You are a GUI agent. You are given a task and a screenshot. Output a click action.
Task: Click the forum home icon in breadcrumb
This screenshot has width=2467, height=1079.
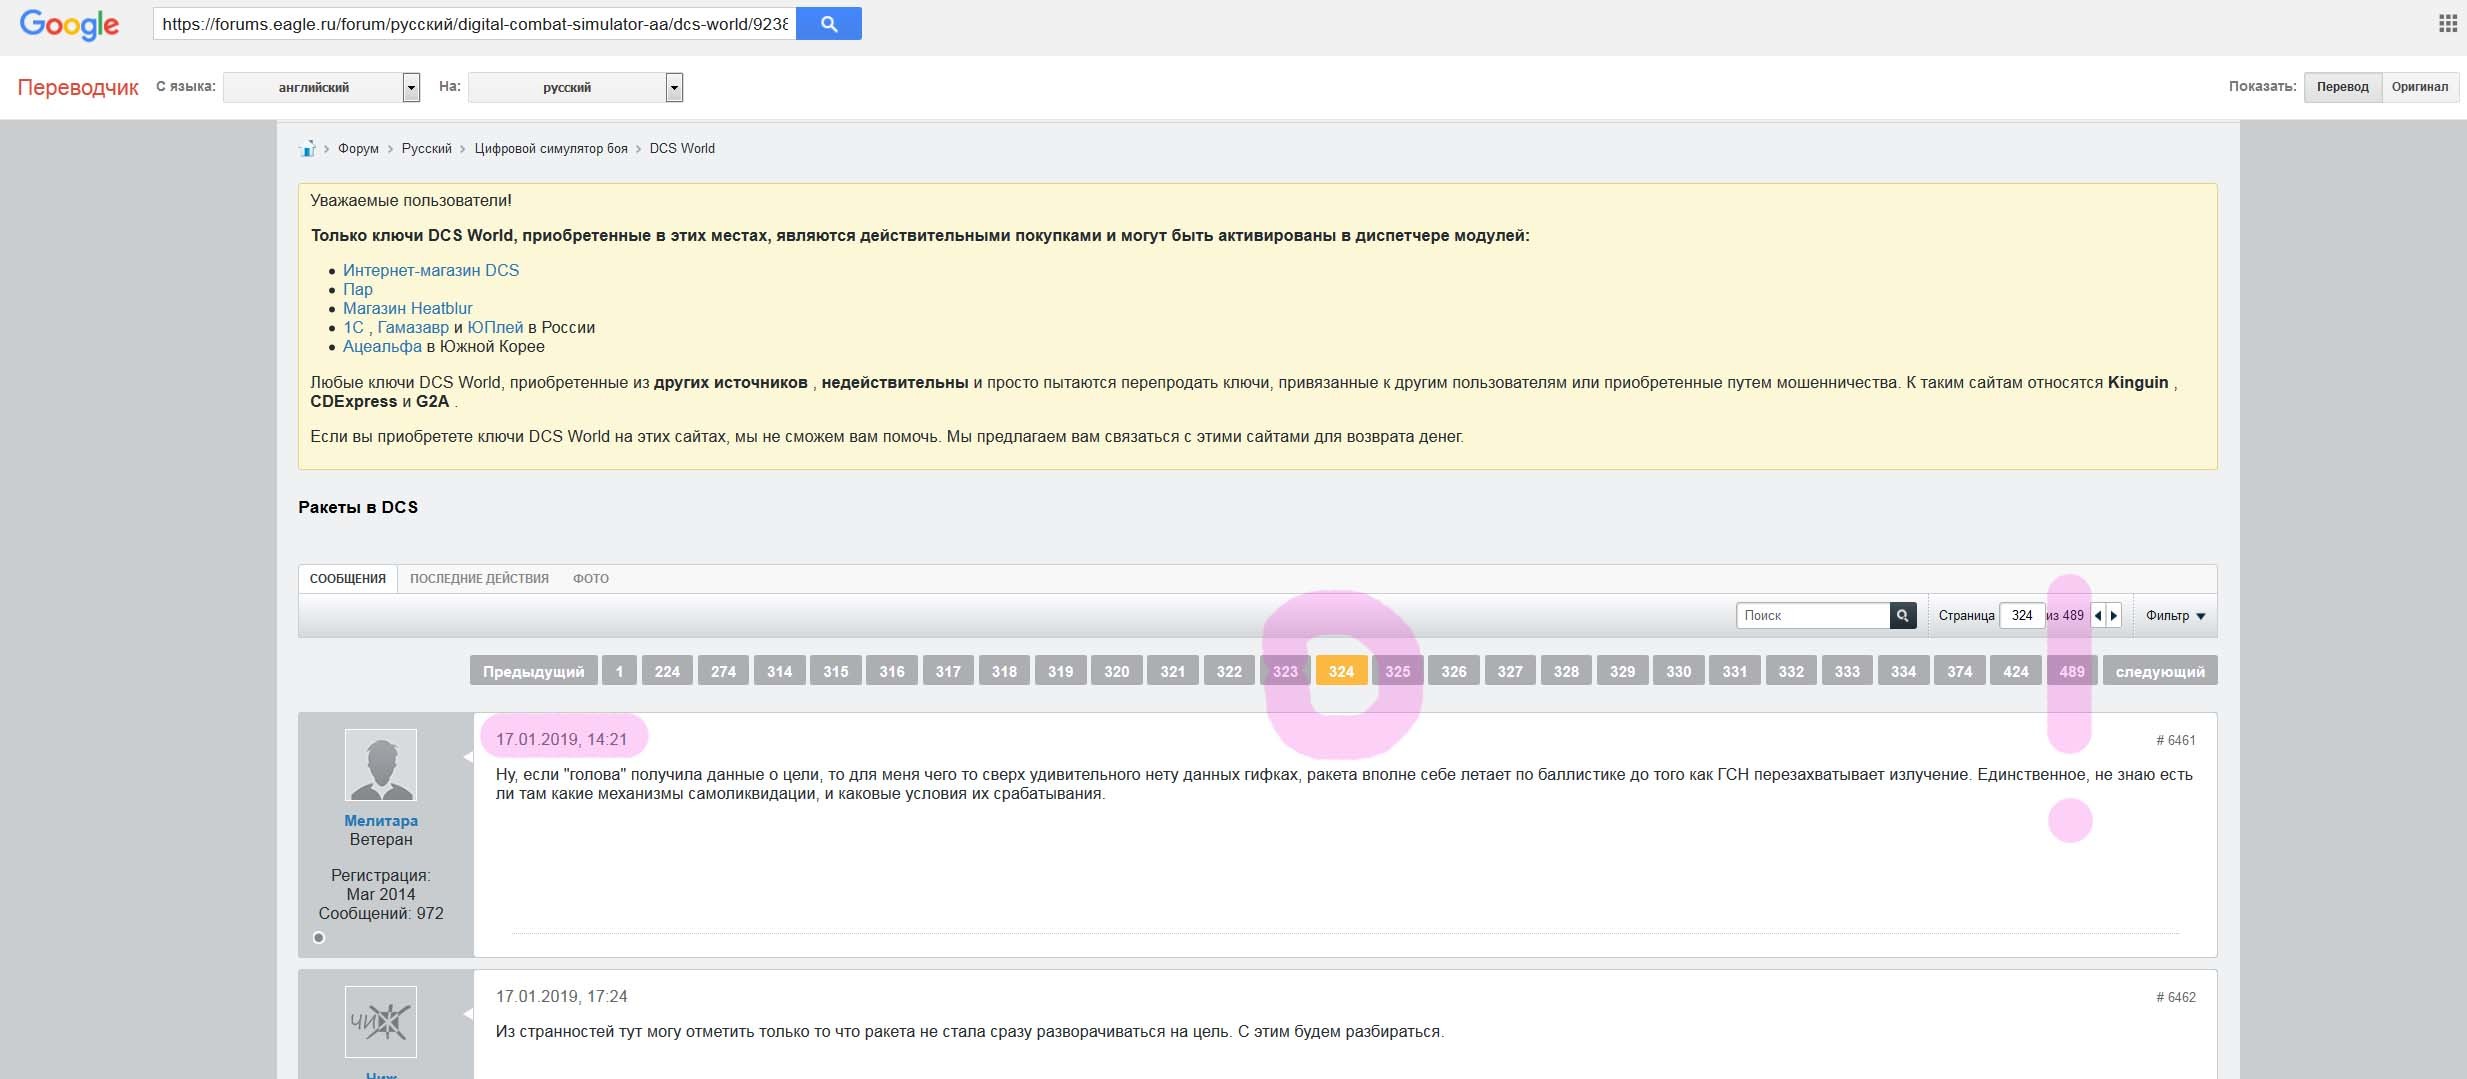(307, 149)
